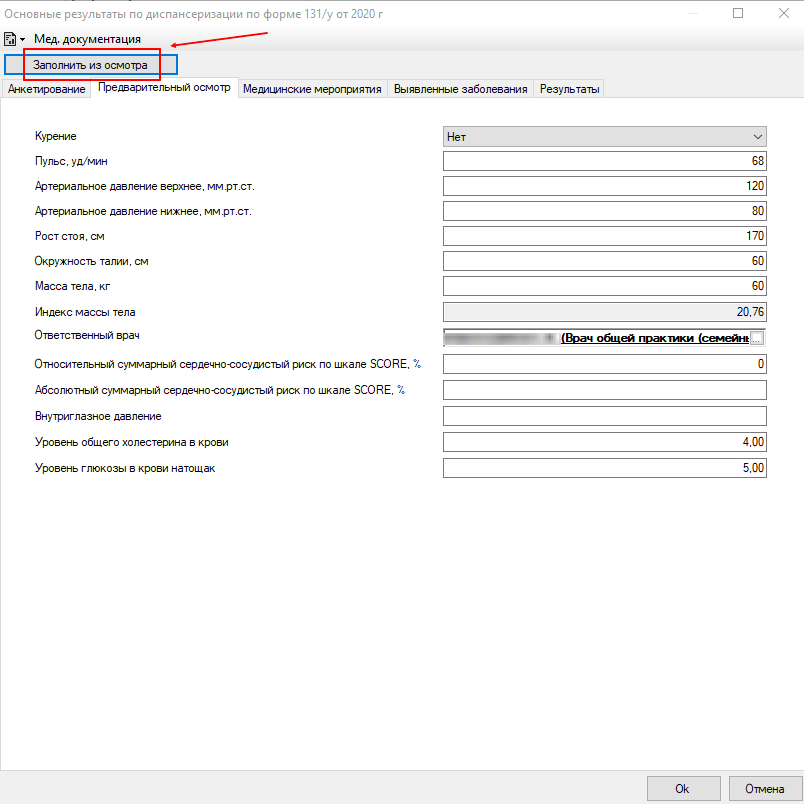Open the Медицинские мероприятия tab
Screen dimensions: 804x804
(x=312, y=89)
